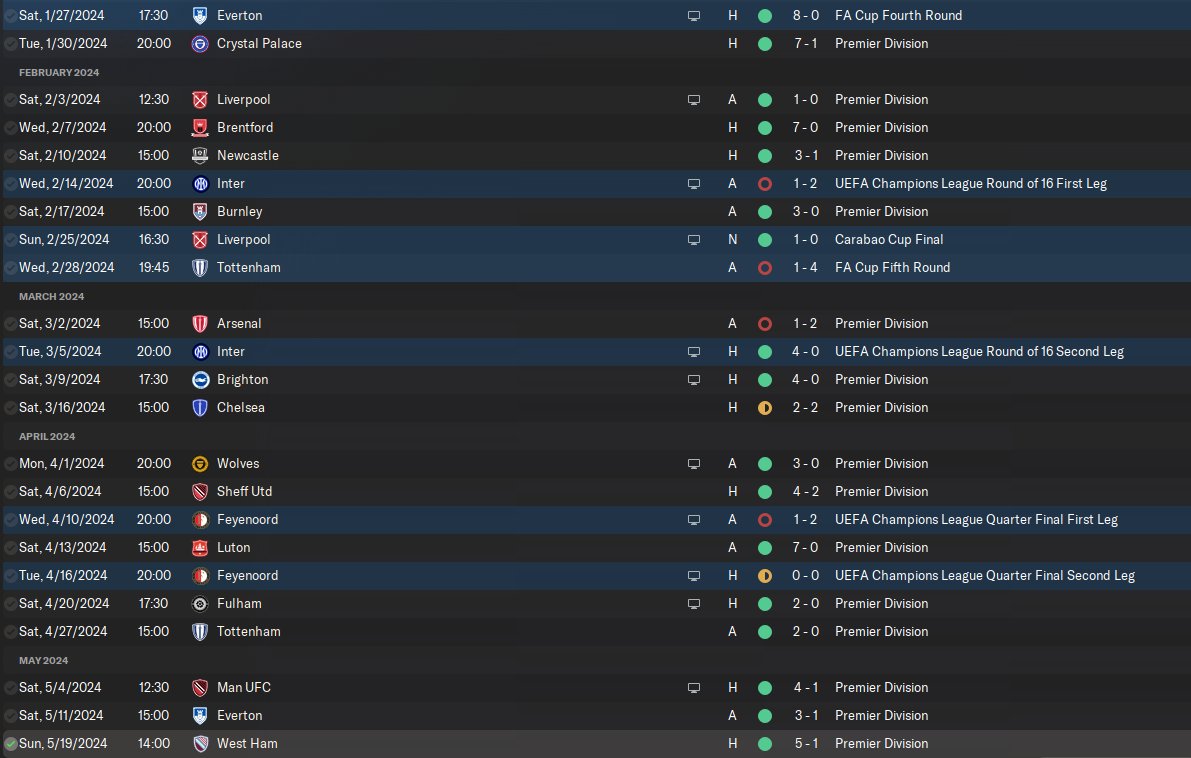Click TV icon on the Fulham match row
The width and height of the screenshot is (1191, 758).
click(694, 604)
